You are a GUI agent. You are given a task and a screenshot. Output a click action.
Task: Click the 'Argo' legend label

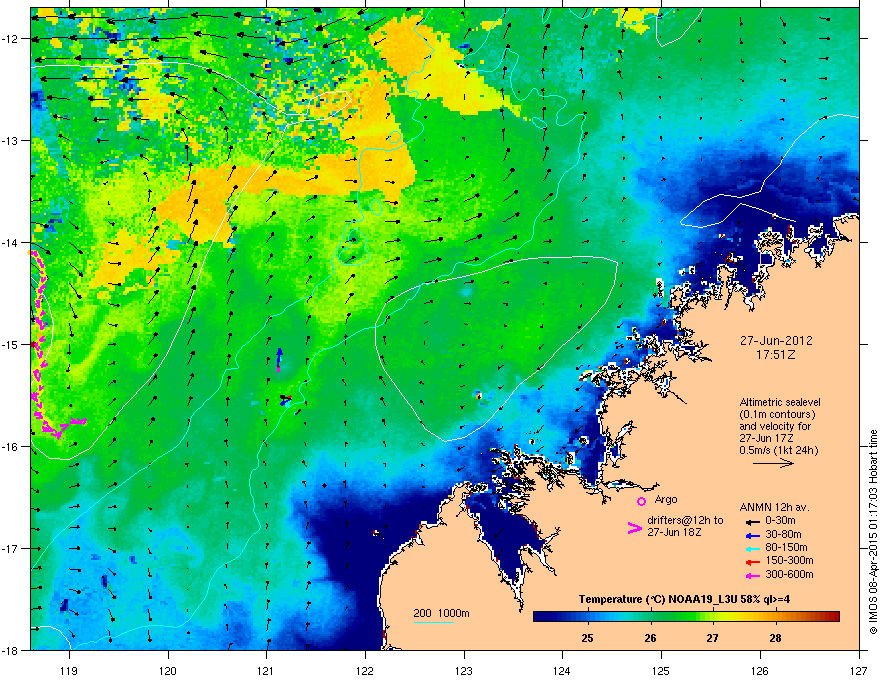[666, 499]
